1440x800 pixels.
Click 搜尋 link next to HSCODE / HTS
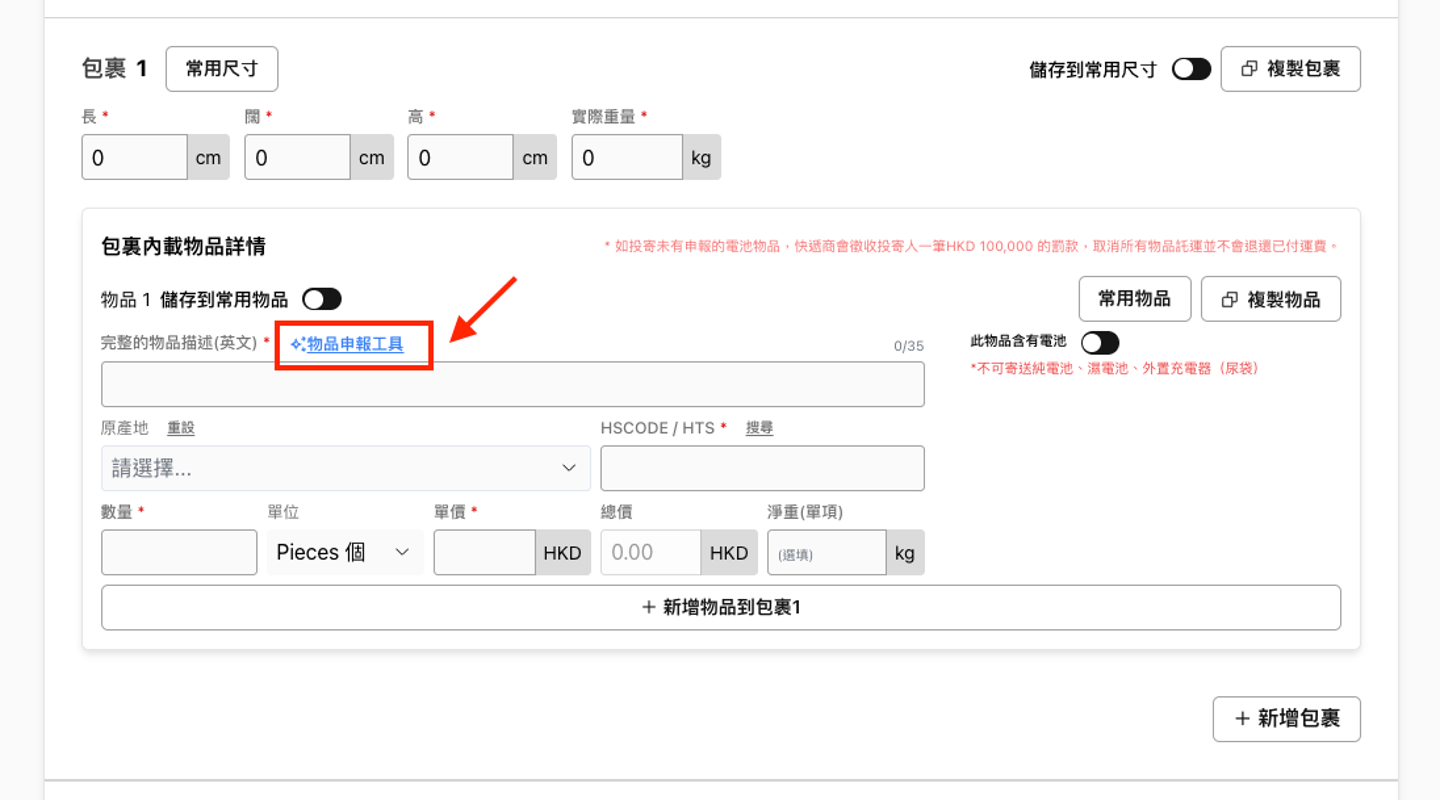click(759, 428)
